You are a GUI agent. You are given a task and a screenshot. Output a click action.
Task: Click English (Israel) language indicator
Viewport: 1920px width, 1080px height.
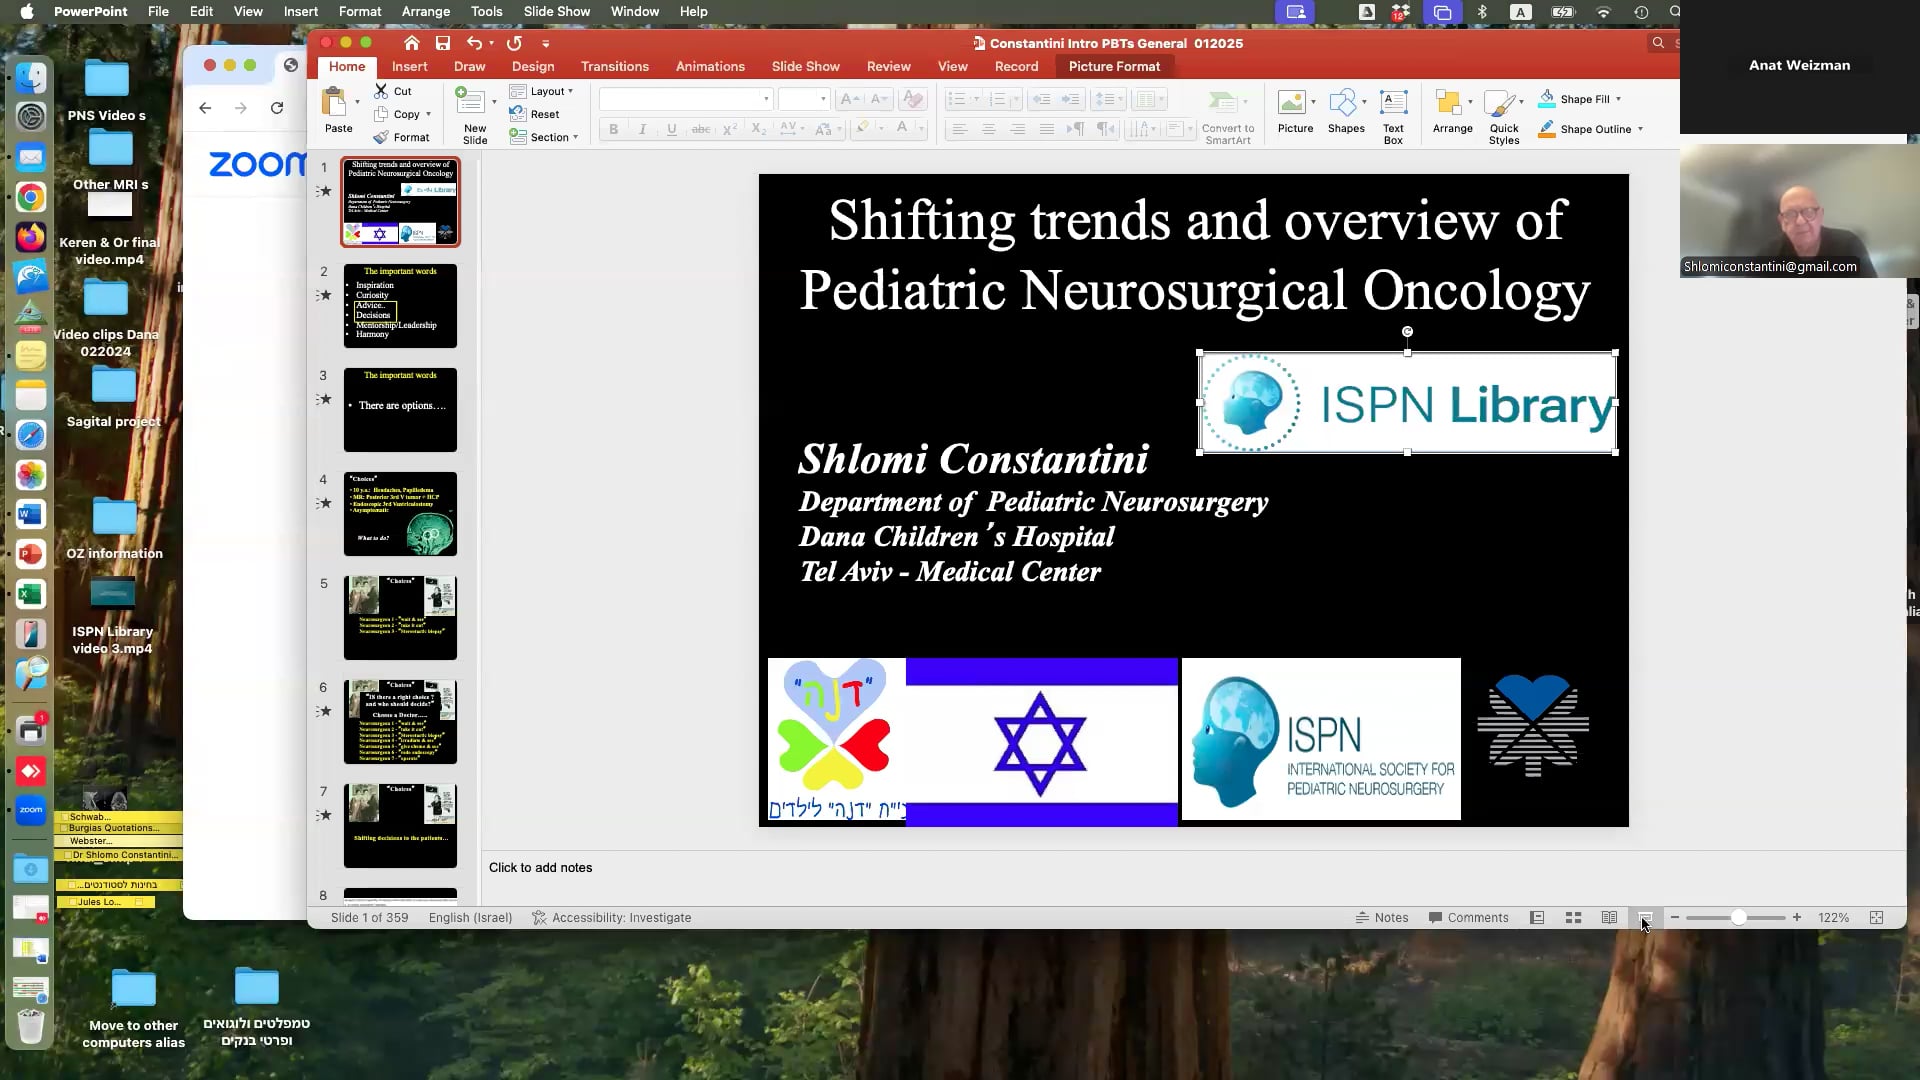click(470, 918)
